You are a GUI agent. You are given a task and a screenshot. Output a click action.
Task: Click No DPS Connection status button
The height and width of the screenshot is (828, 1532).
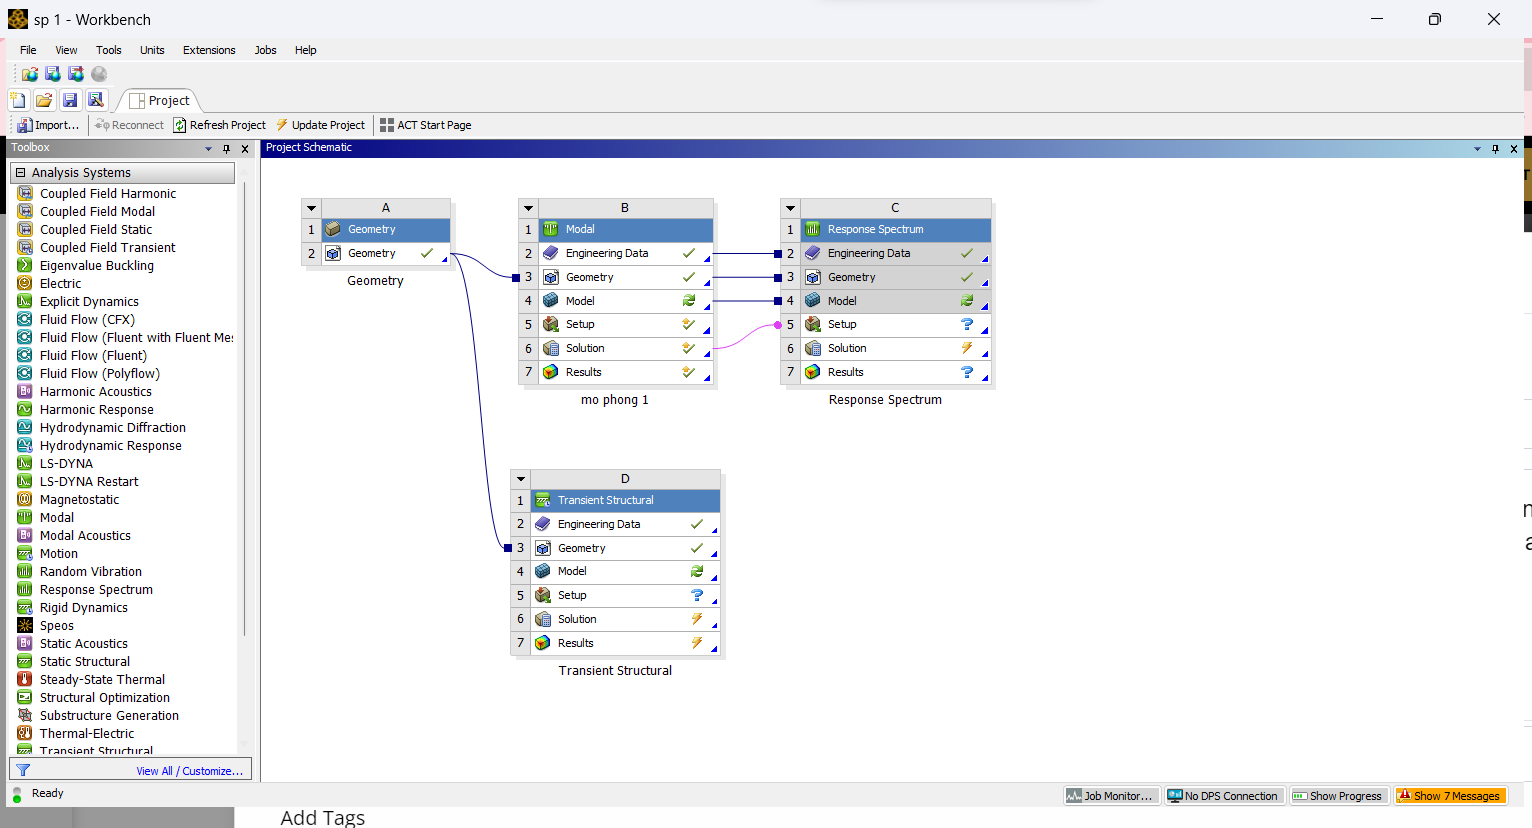pyautogui.click(x=1223, y=796)
